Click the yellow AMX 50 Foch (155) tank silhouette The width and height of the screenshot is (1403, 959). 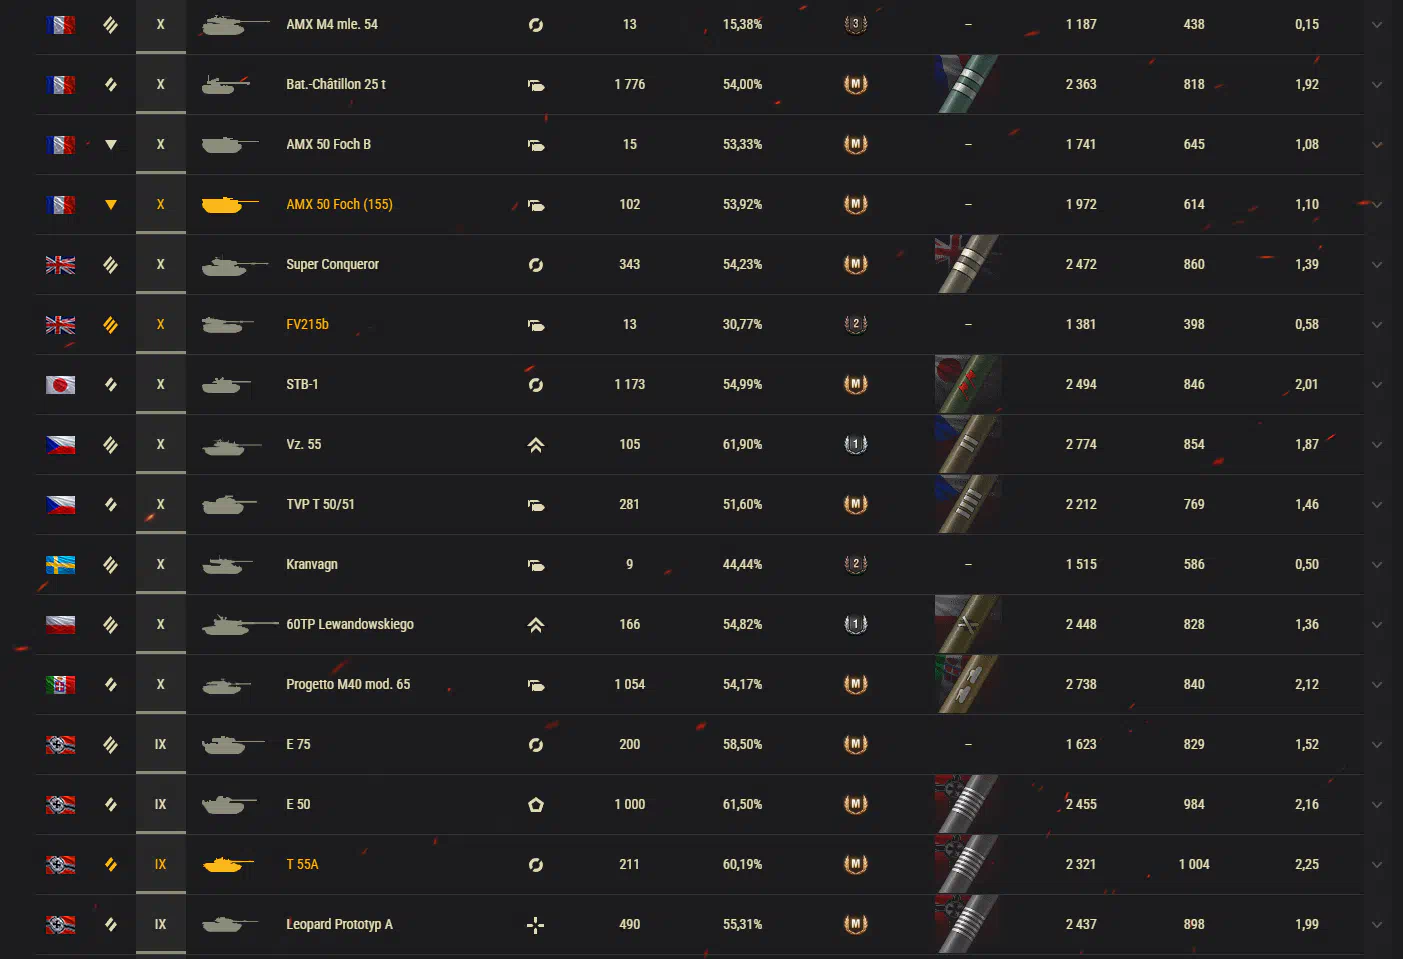222,205
